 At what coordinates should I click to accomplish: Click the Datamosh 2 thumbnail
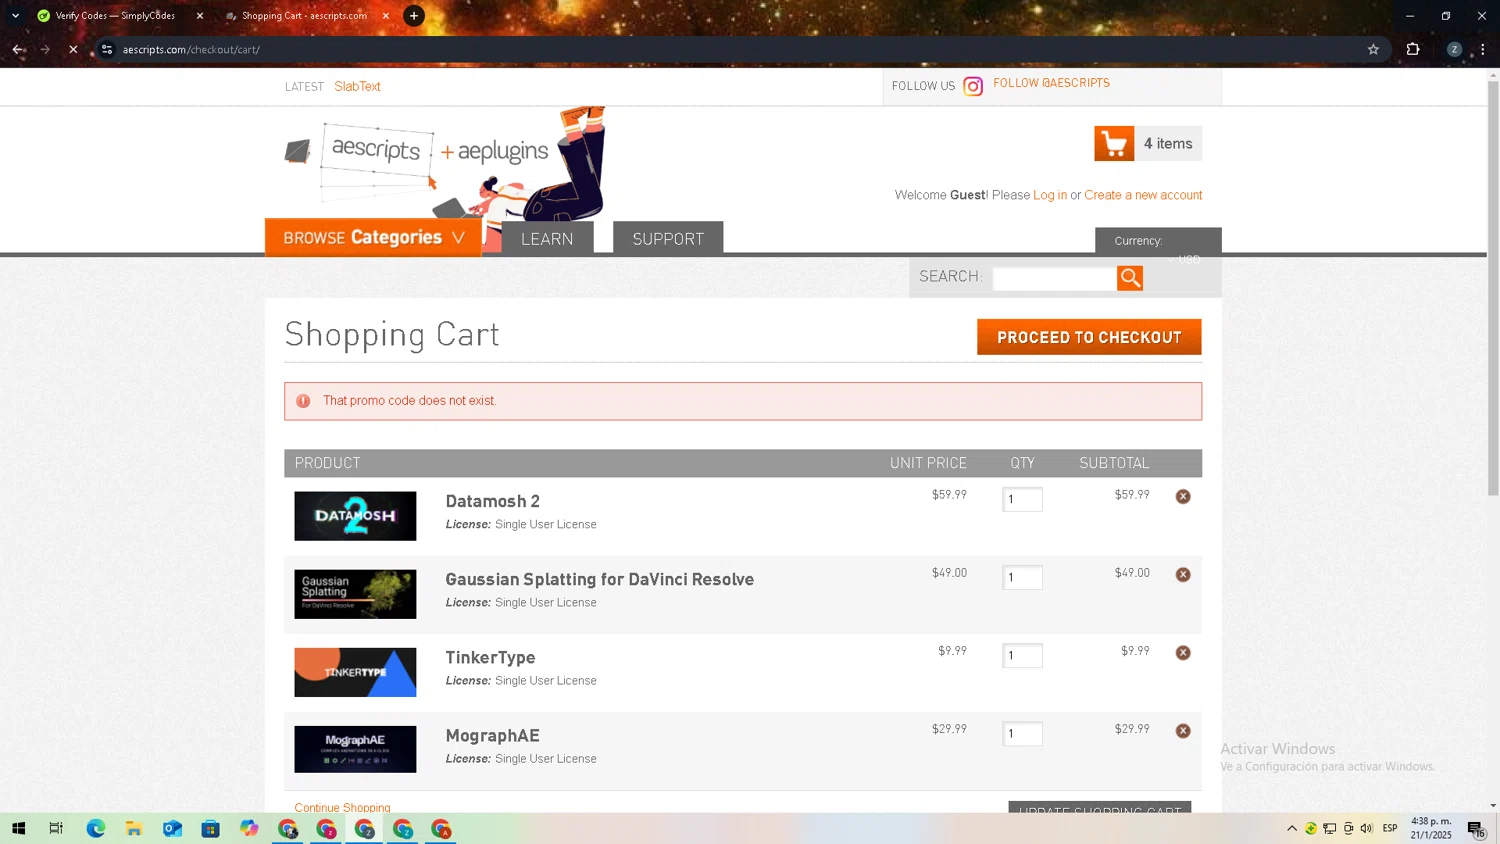[355, 516]
